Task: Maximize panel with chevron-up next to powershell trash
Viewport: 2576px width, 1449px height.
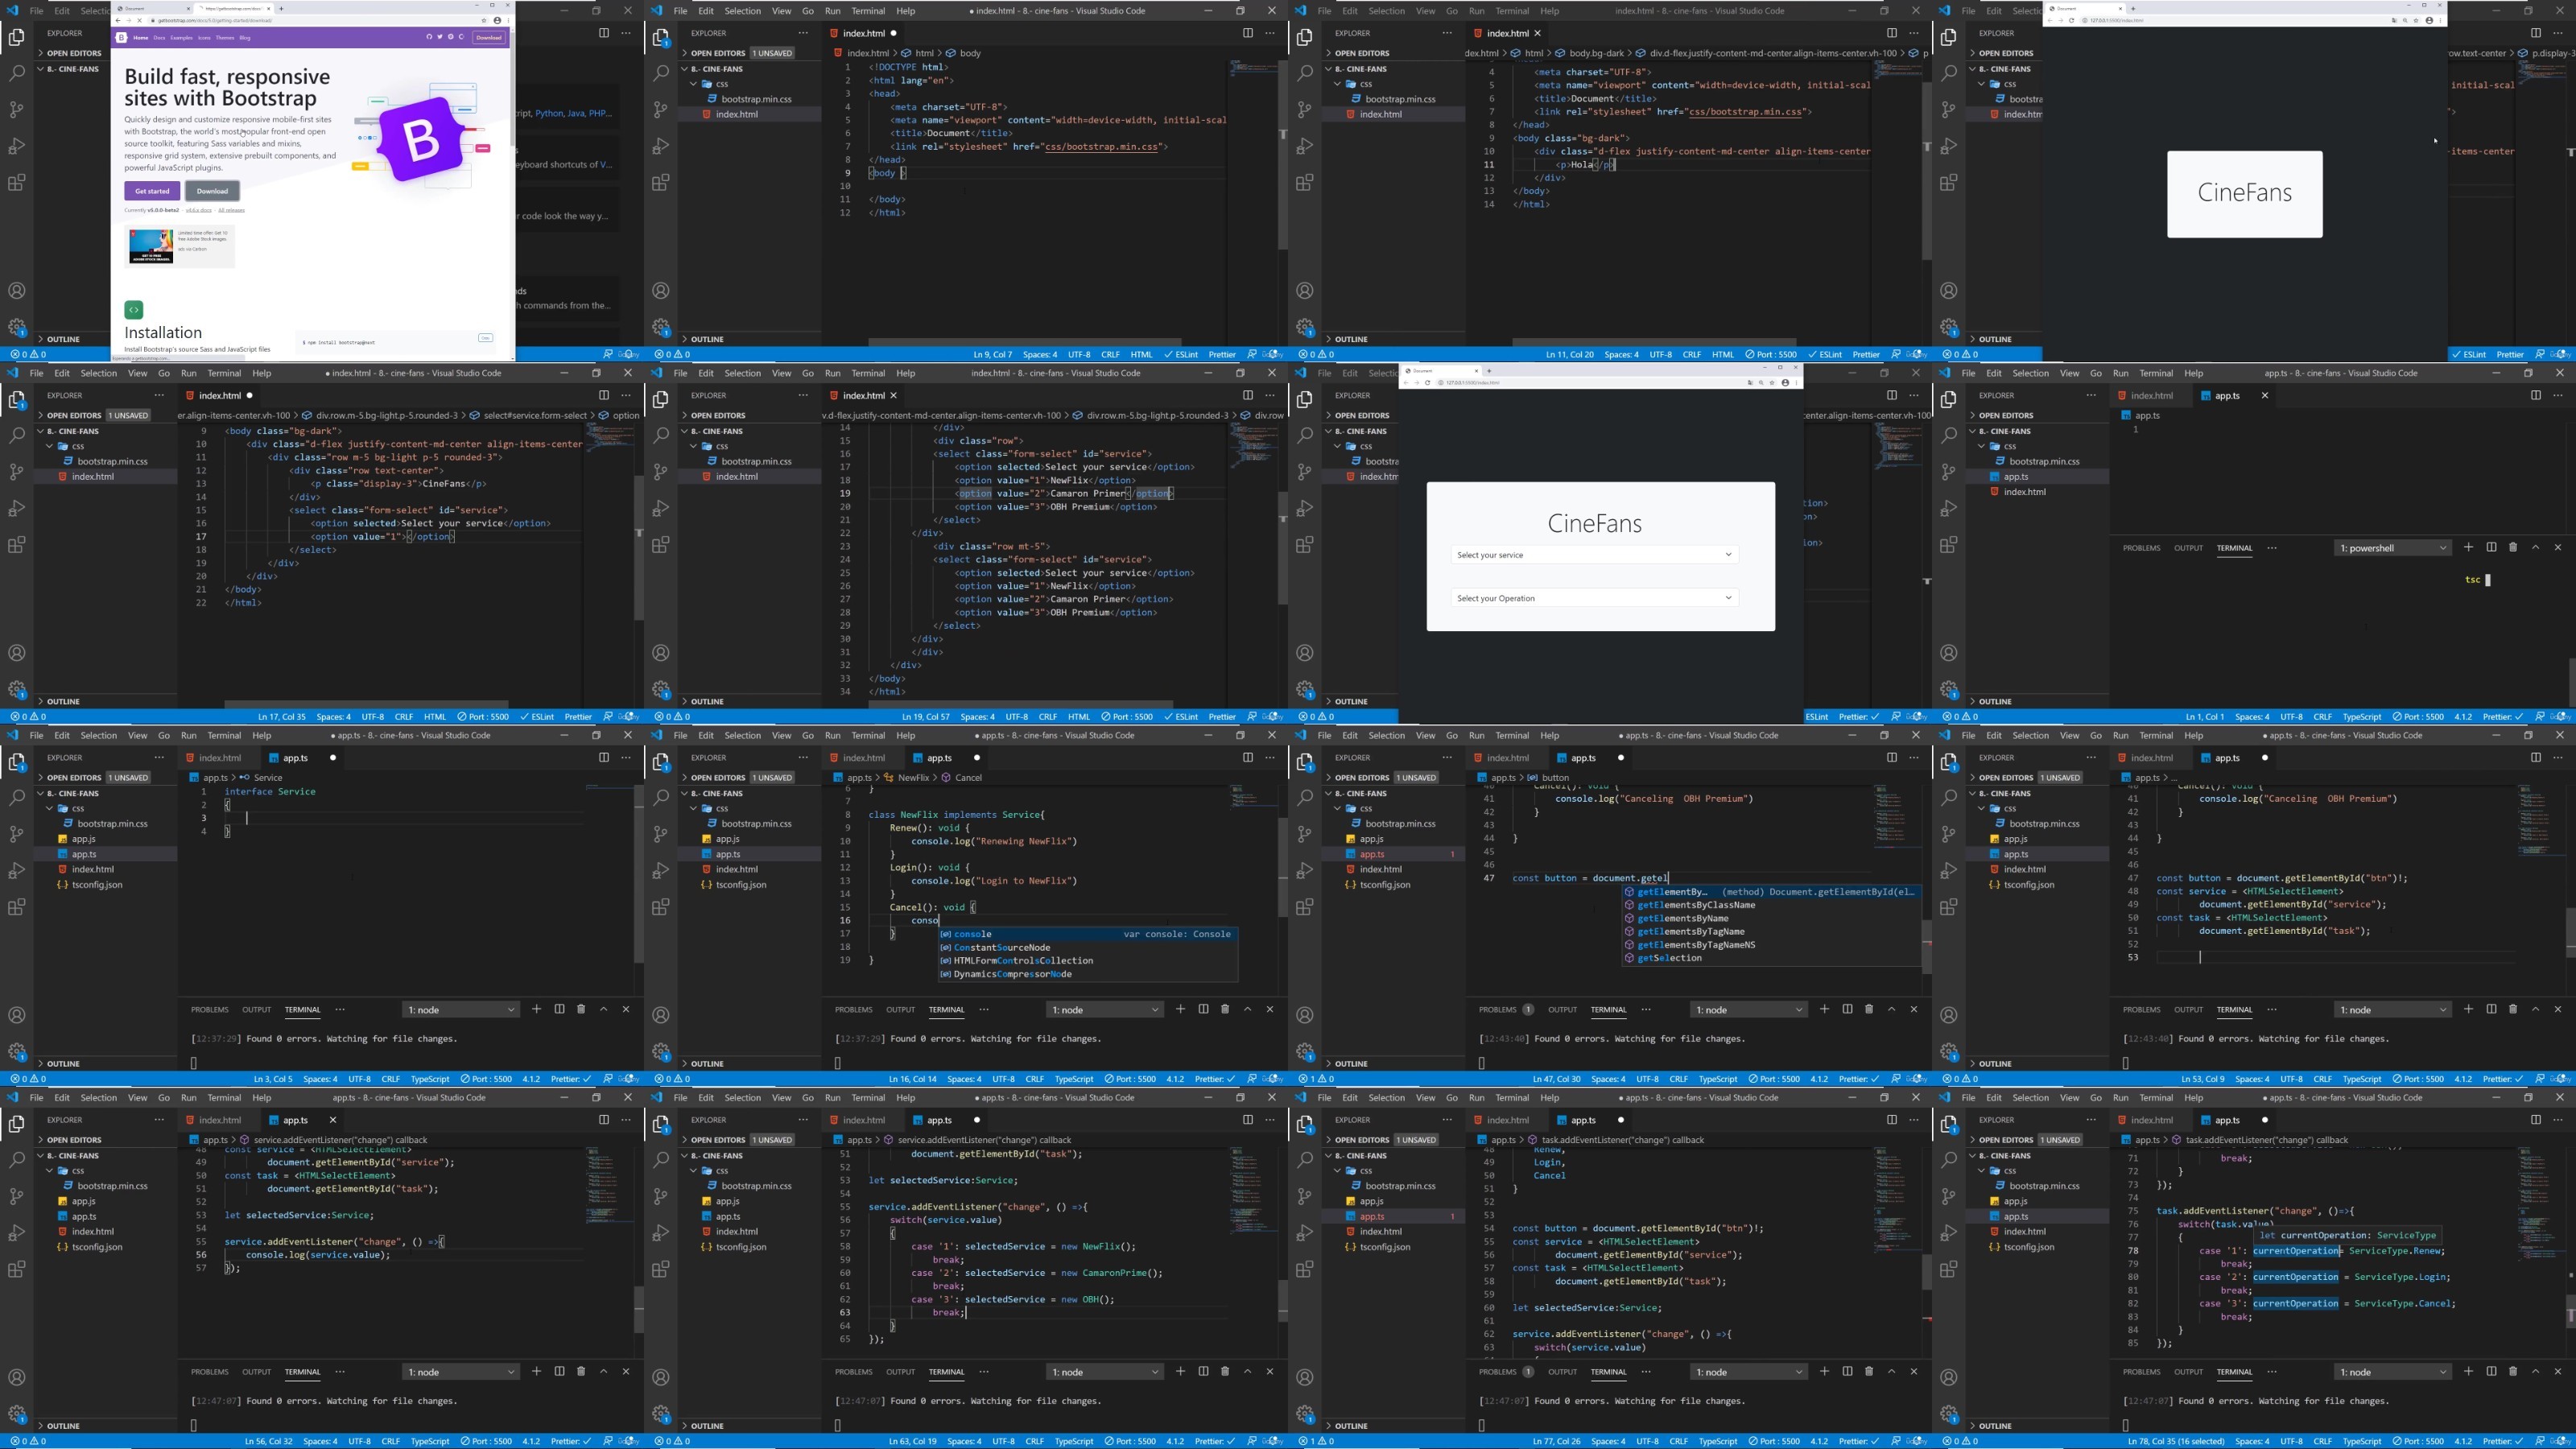Action: click(2536, 548)
